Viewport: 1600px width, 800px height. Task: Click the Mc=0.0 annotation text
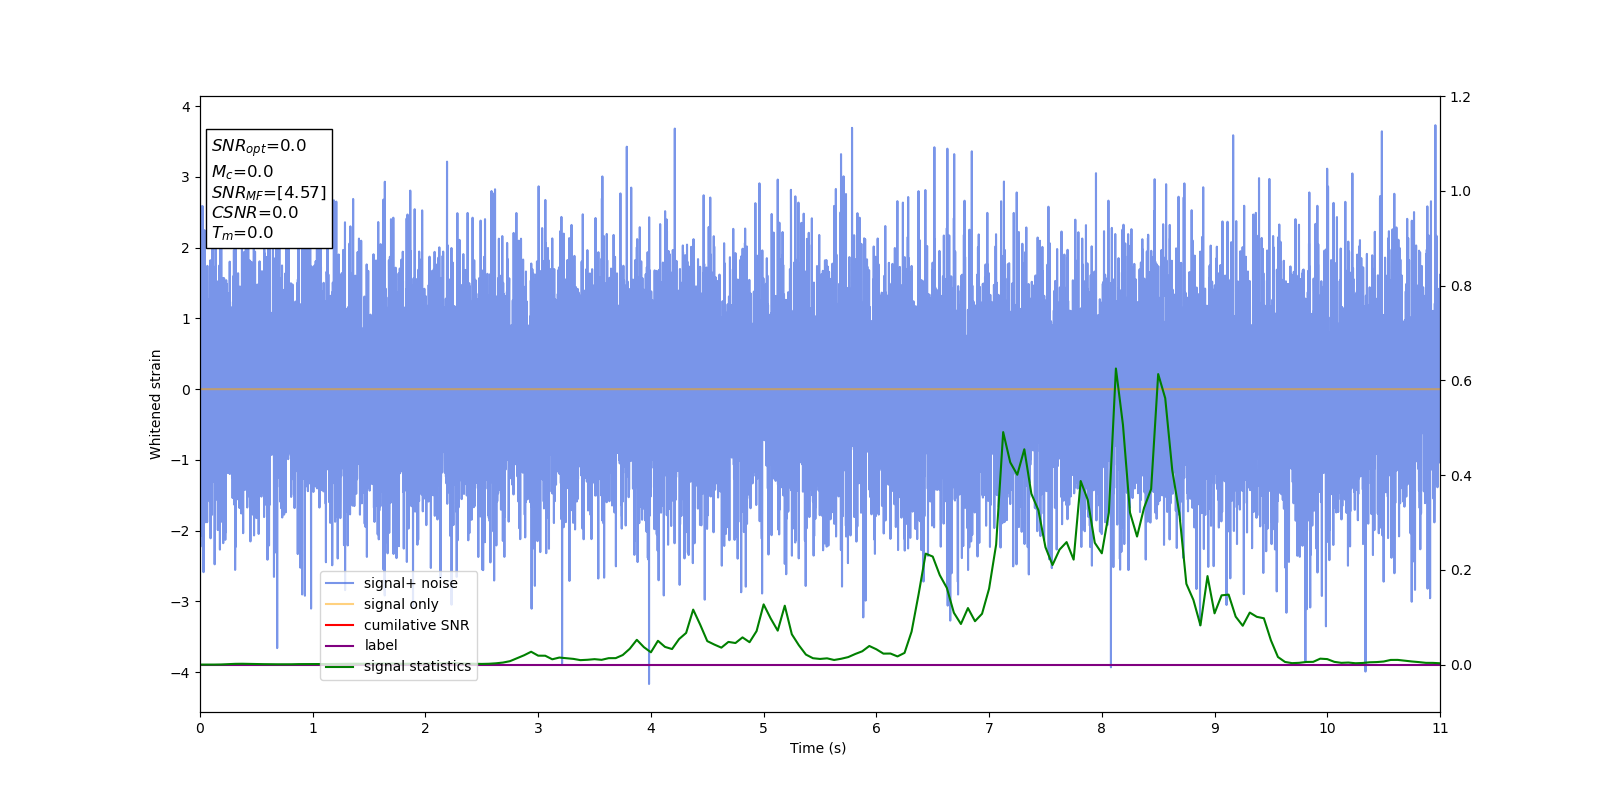pos(242,172)
